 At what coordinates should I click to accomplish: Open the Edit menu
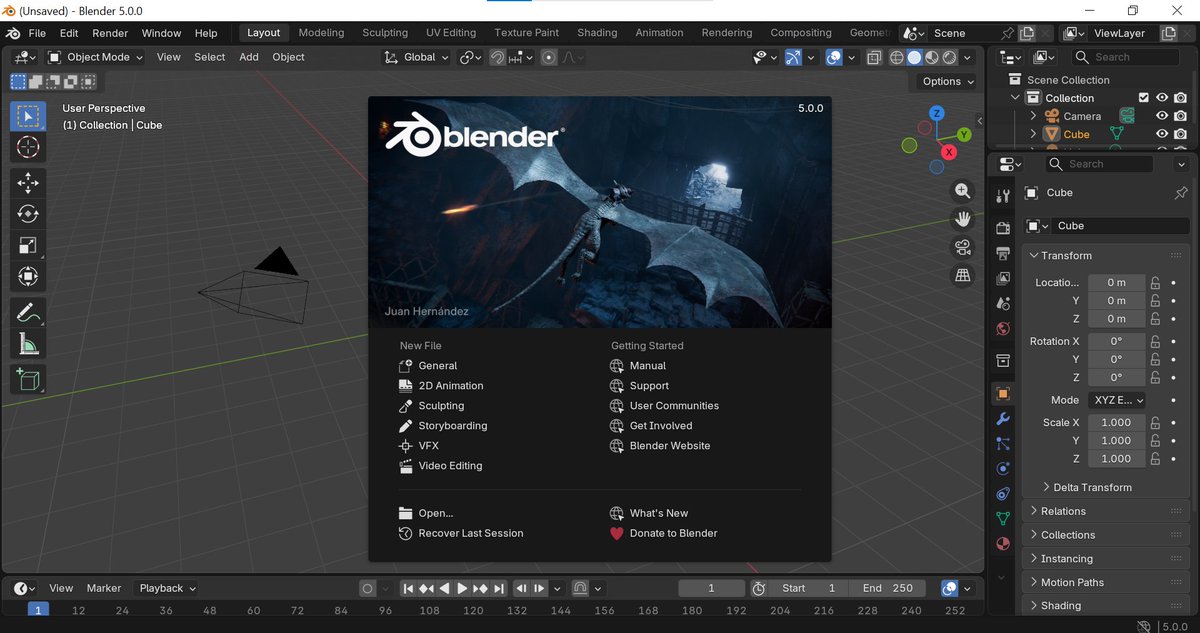point(69,33)
